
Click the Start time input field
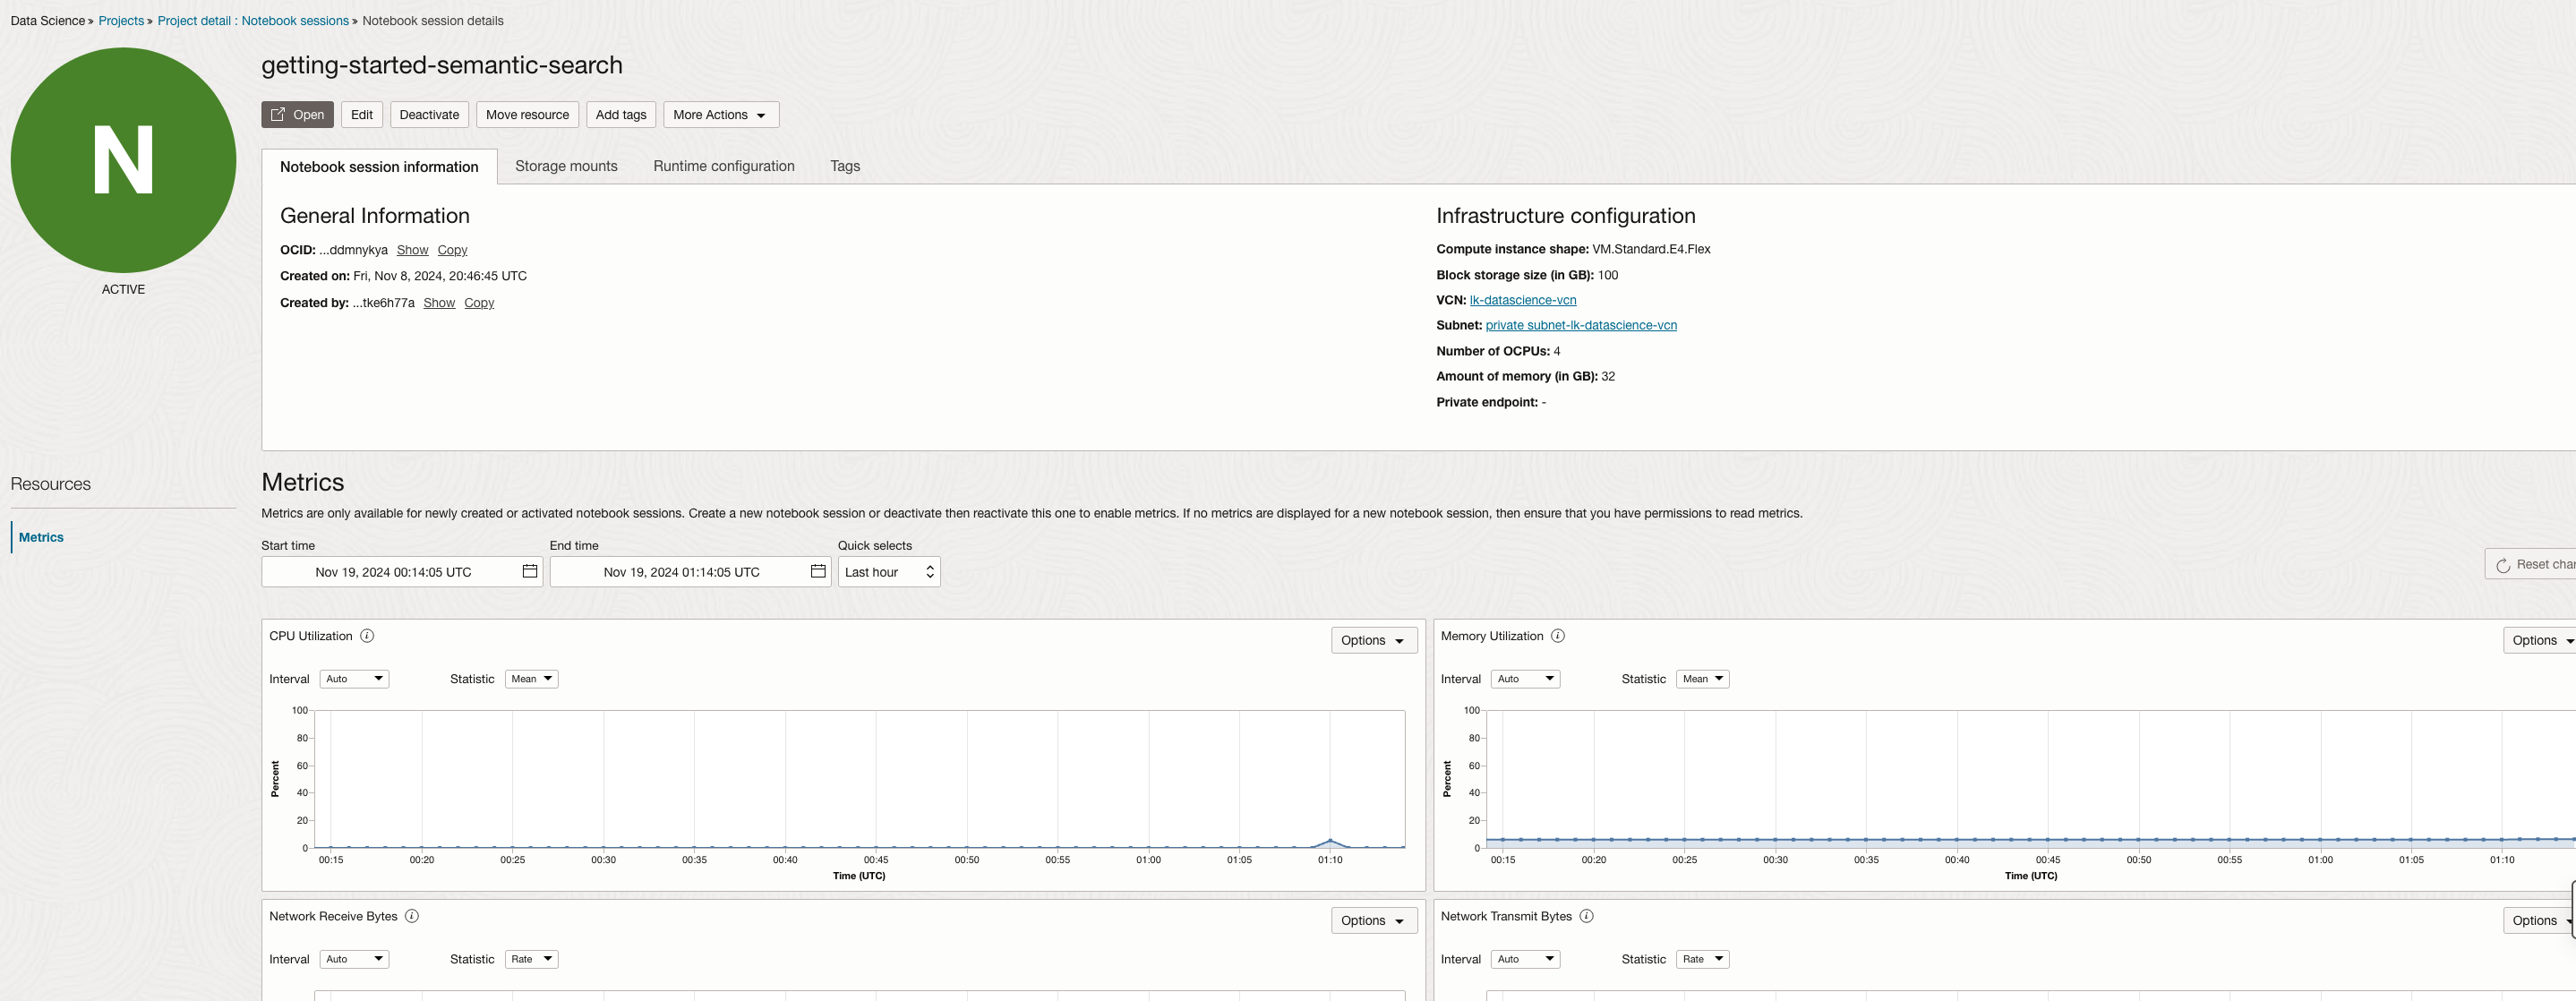tap(393, 572)
